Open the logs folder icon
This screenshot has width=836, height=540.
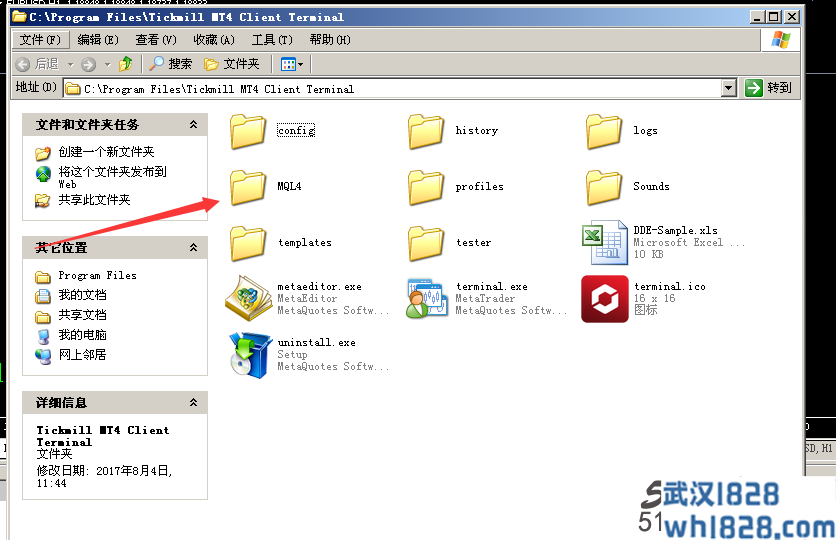604,131
